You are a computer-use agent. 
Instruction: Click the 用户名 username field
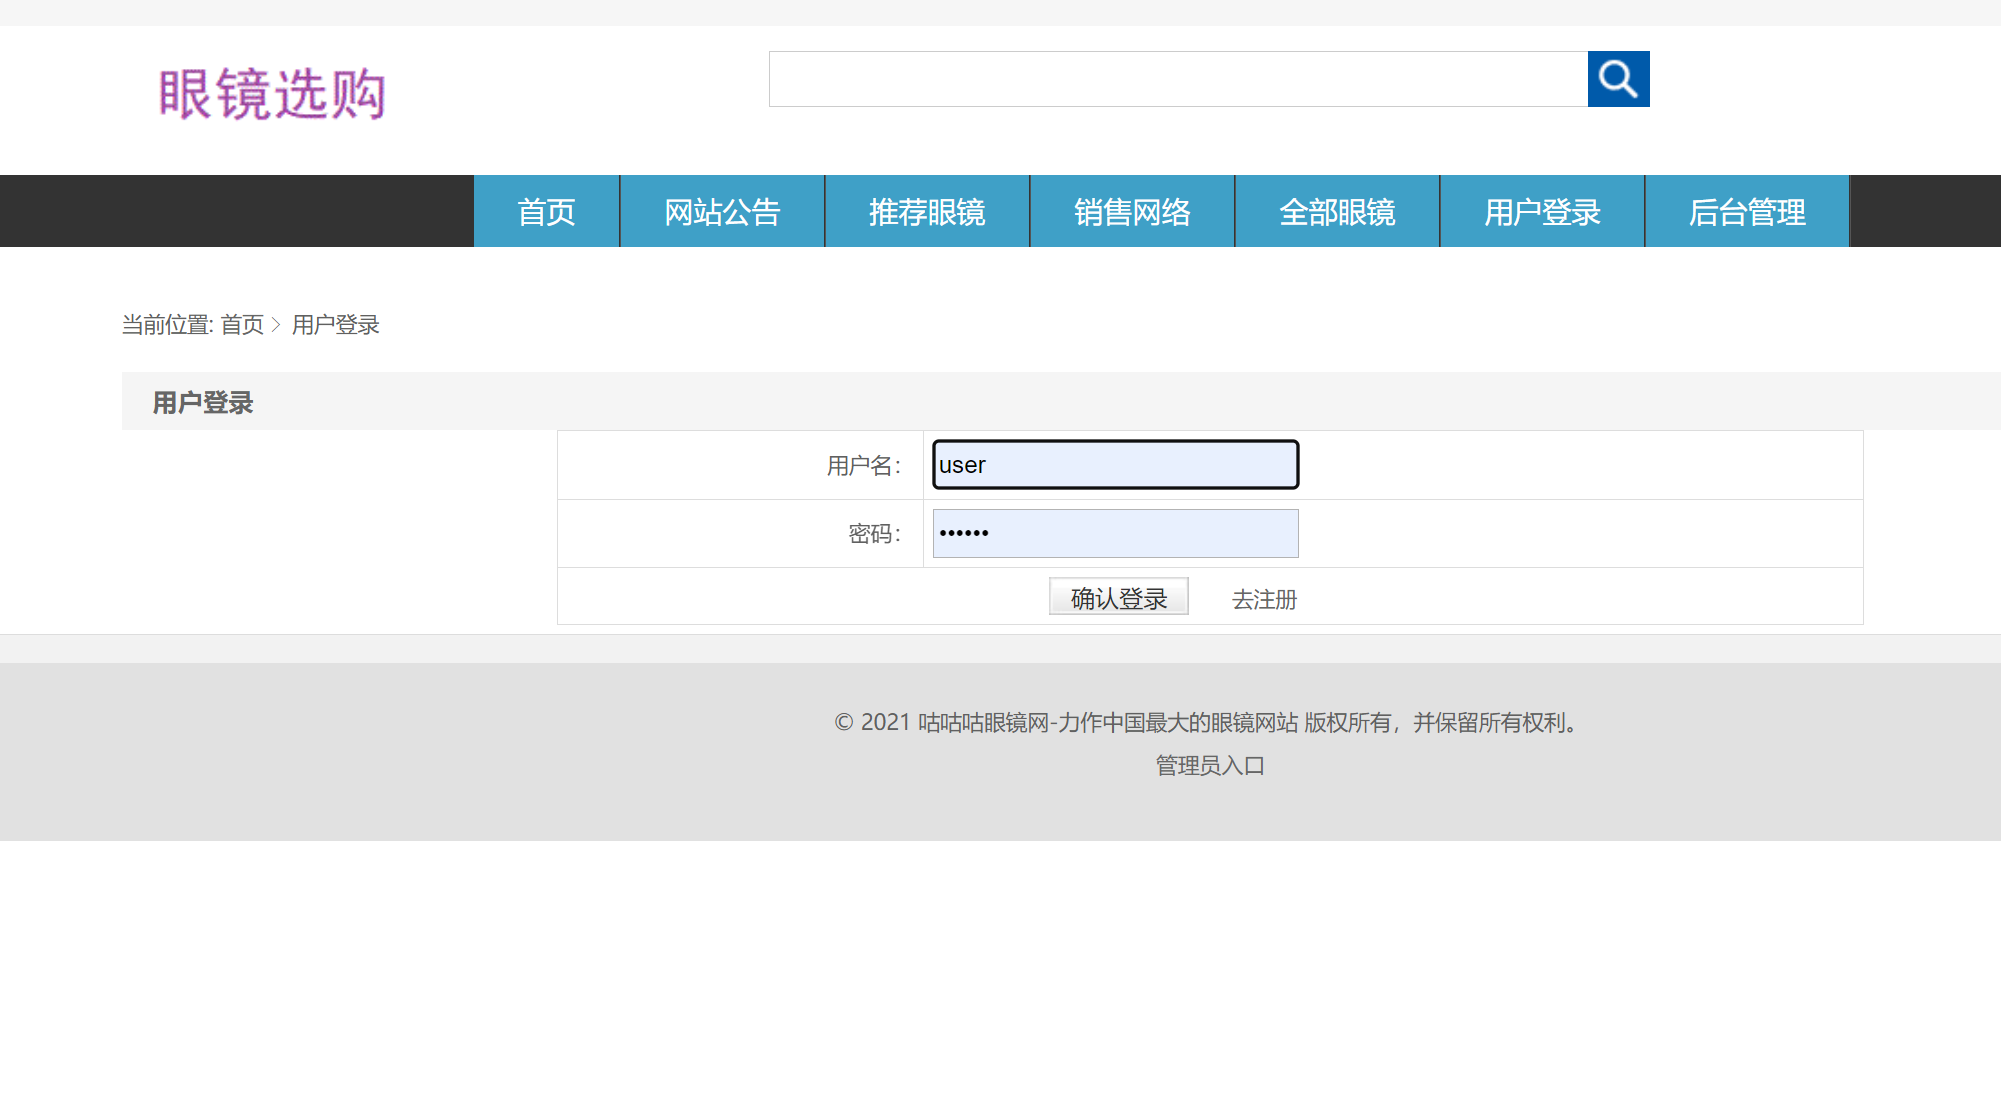click(1115, 465)
